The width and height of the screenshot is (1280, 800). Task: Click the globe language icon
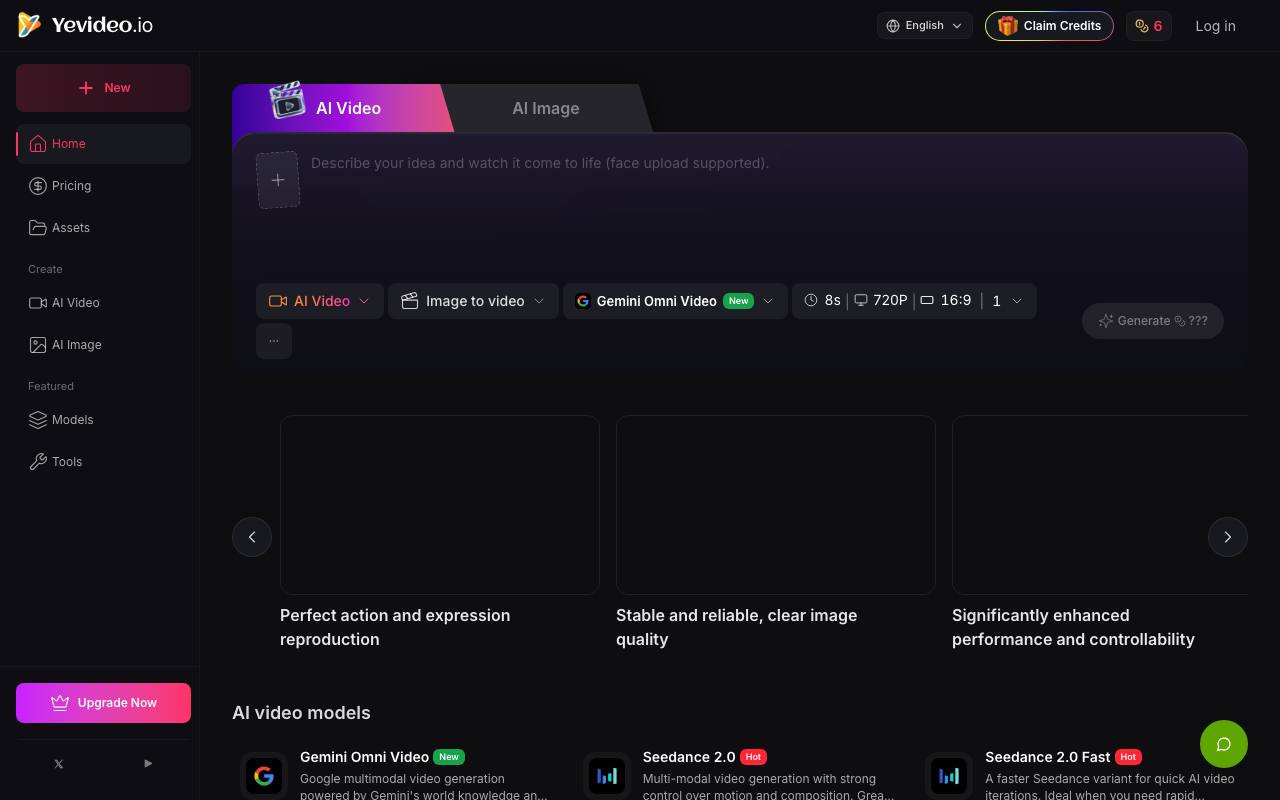click(x=893, y=26)
